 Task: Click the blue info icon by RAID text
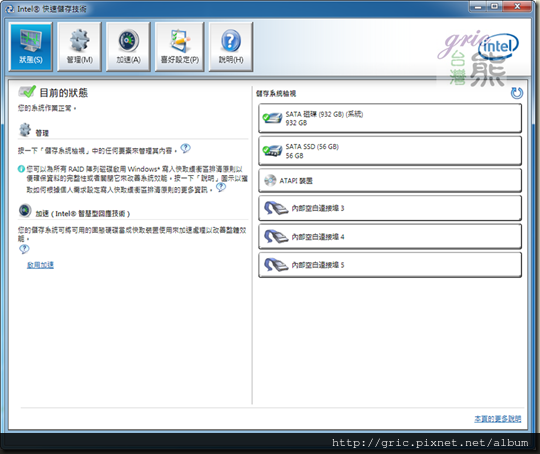(x=21, y=169)
